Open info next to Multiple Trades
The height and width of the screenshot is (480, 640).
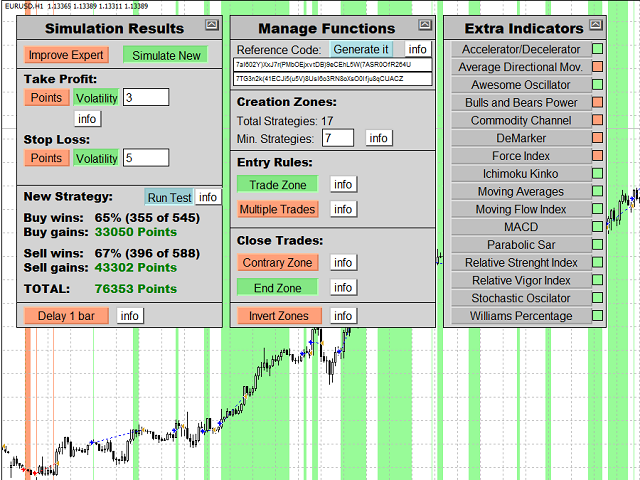click(343, 209)
